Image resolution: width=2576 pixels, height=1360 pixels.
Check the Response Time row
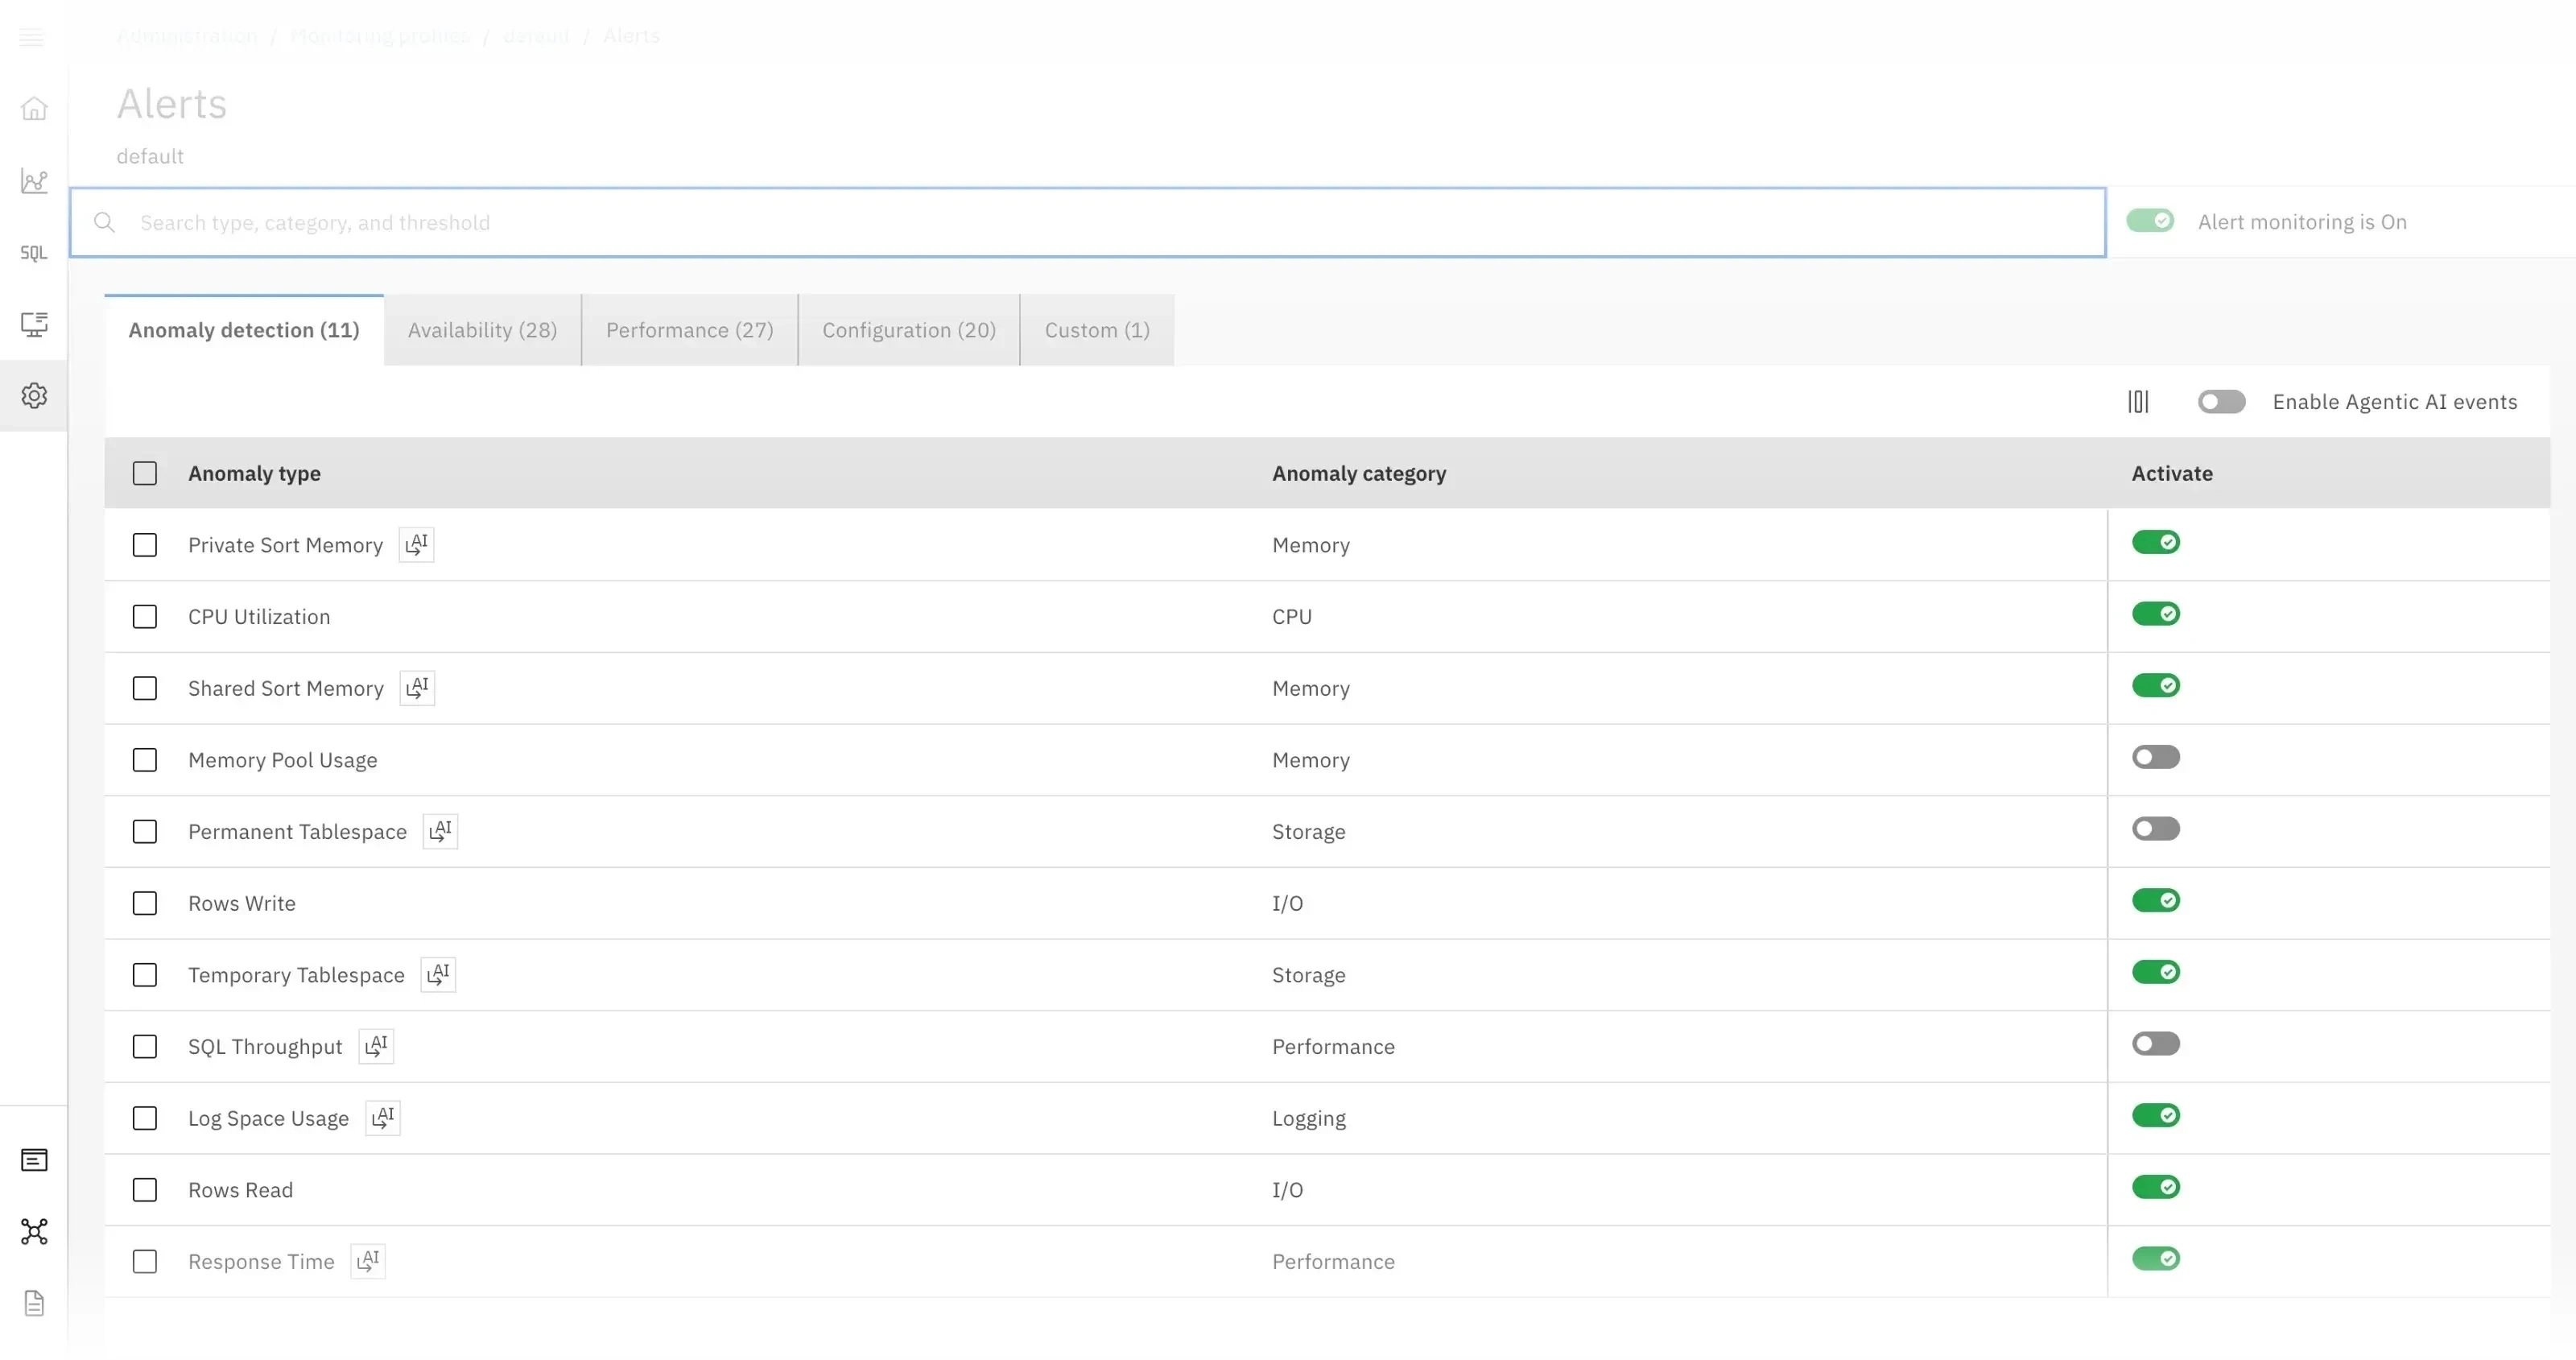click(x=145, y=1262)
